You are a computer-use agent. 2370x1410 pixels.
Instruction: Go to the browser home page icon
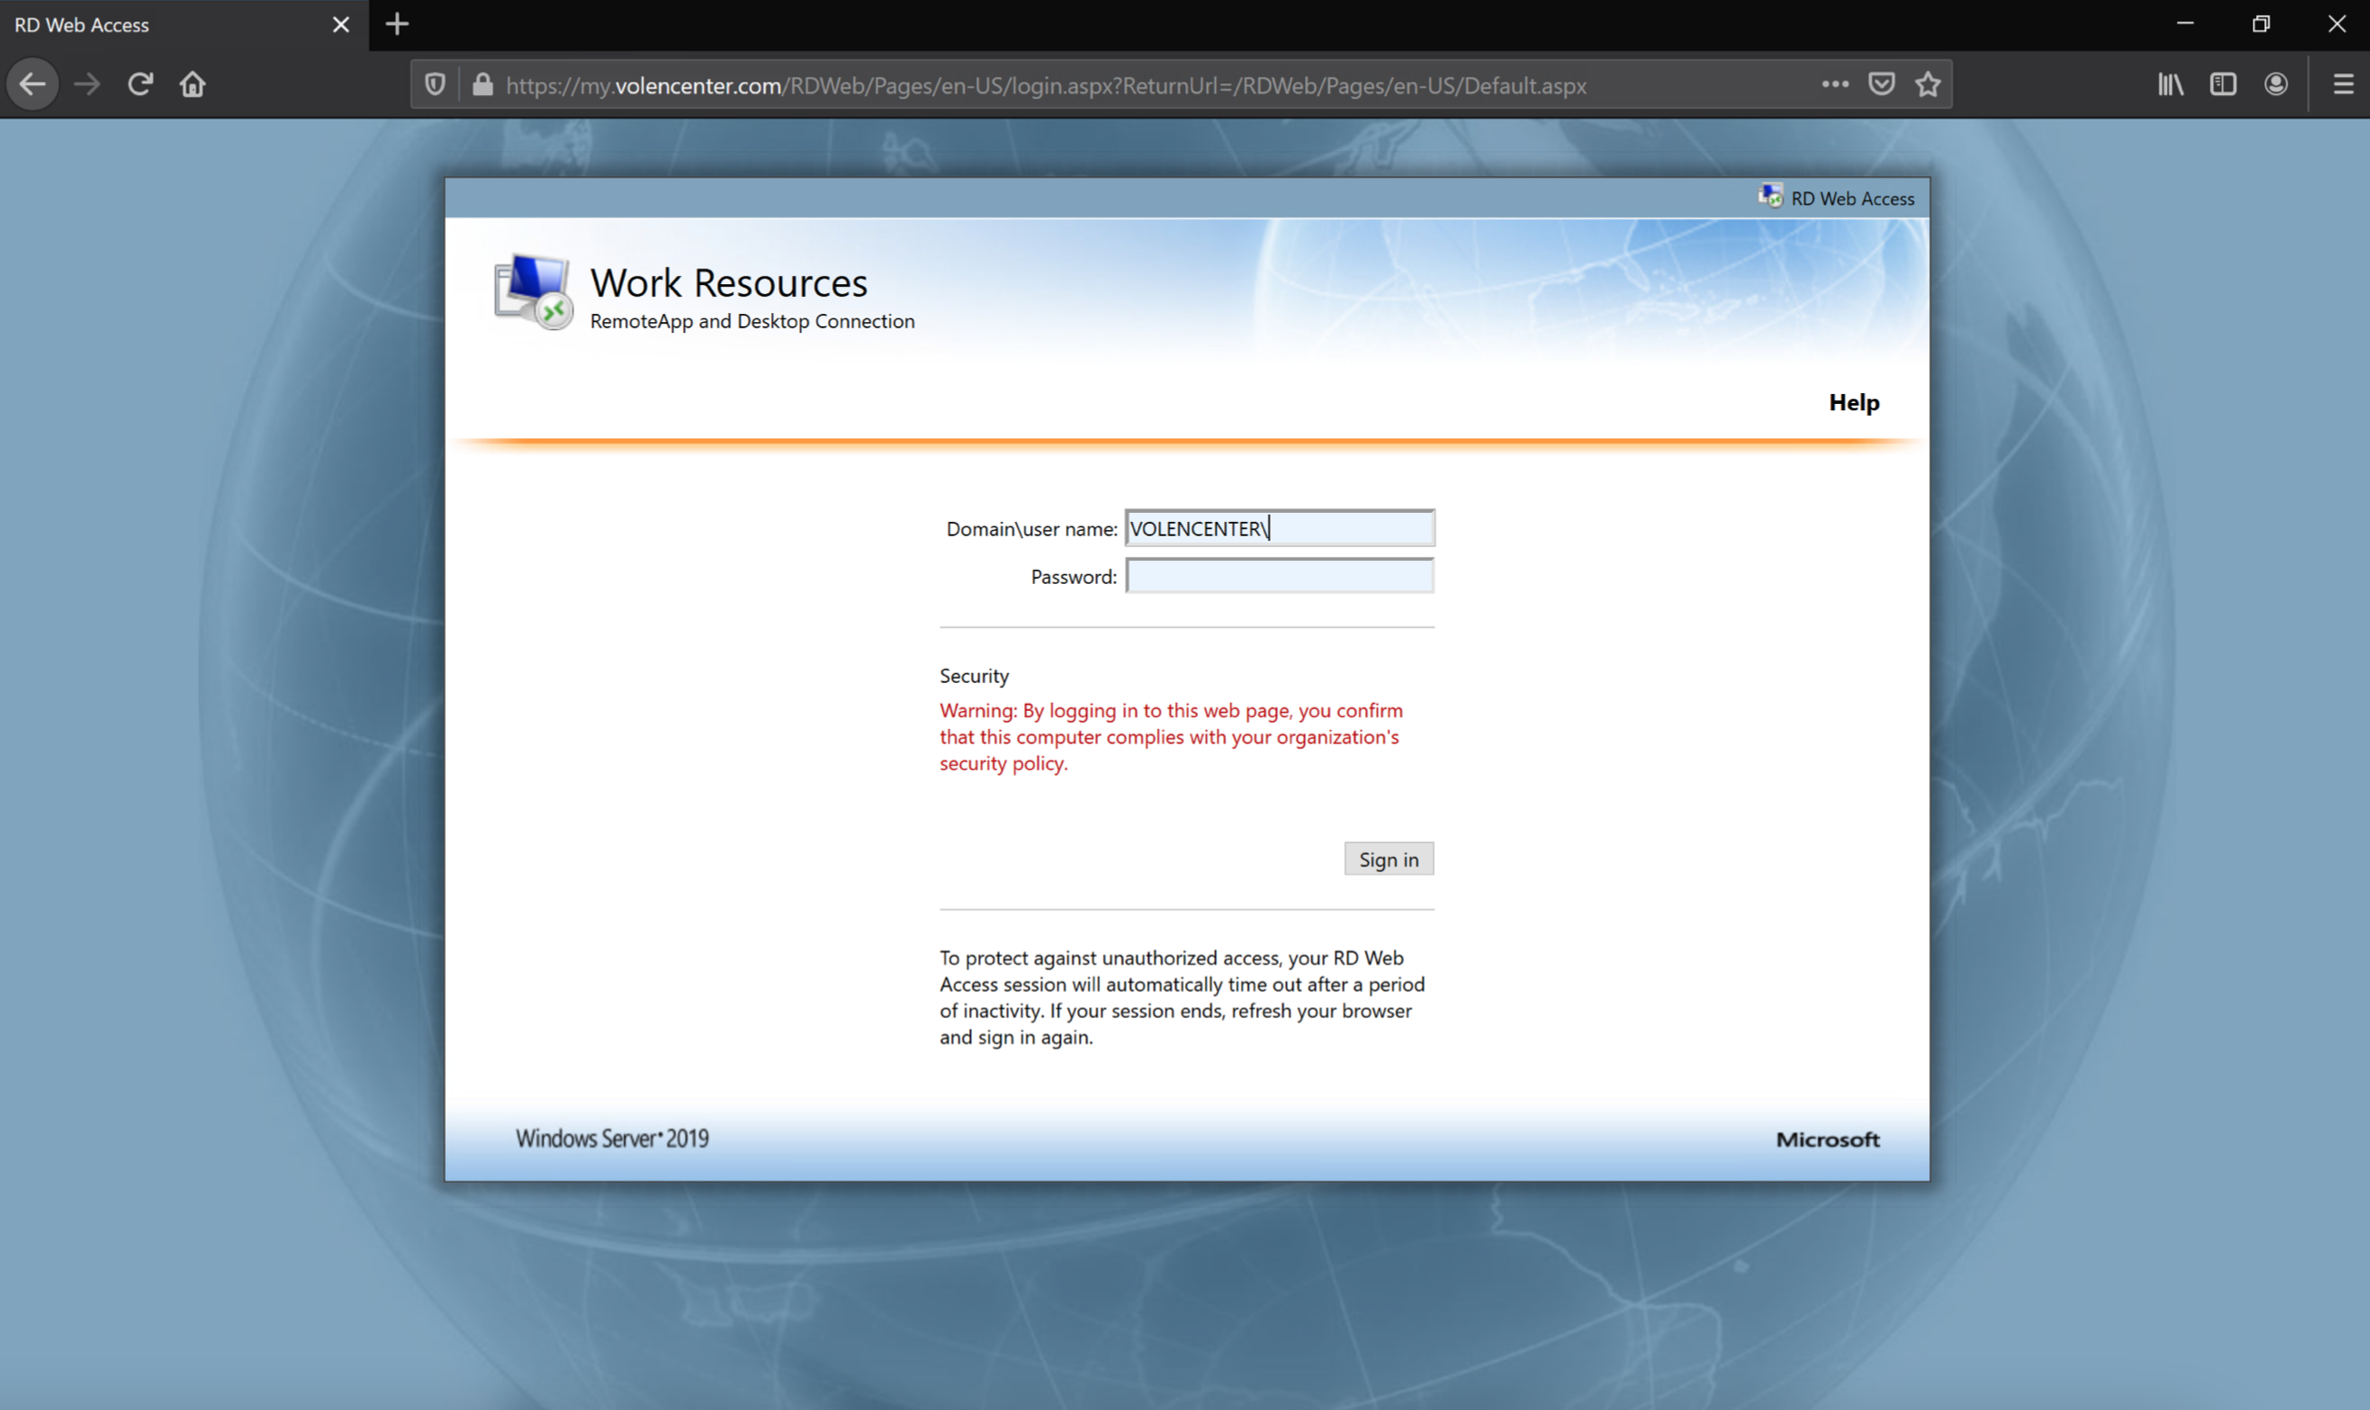192,84
